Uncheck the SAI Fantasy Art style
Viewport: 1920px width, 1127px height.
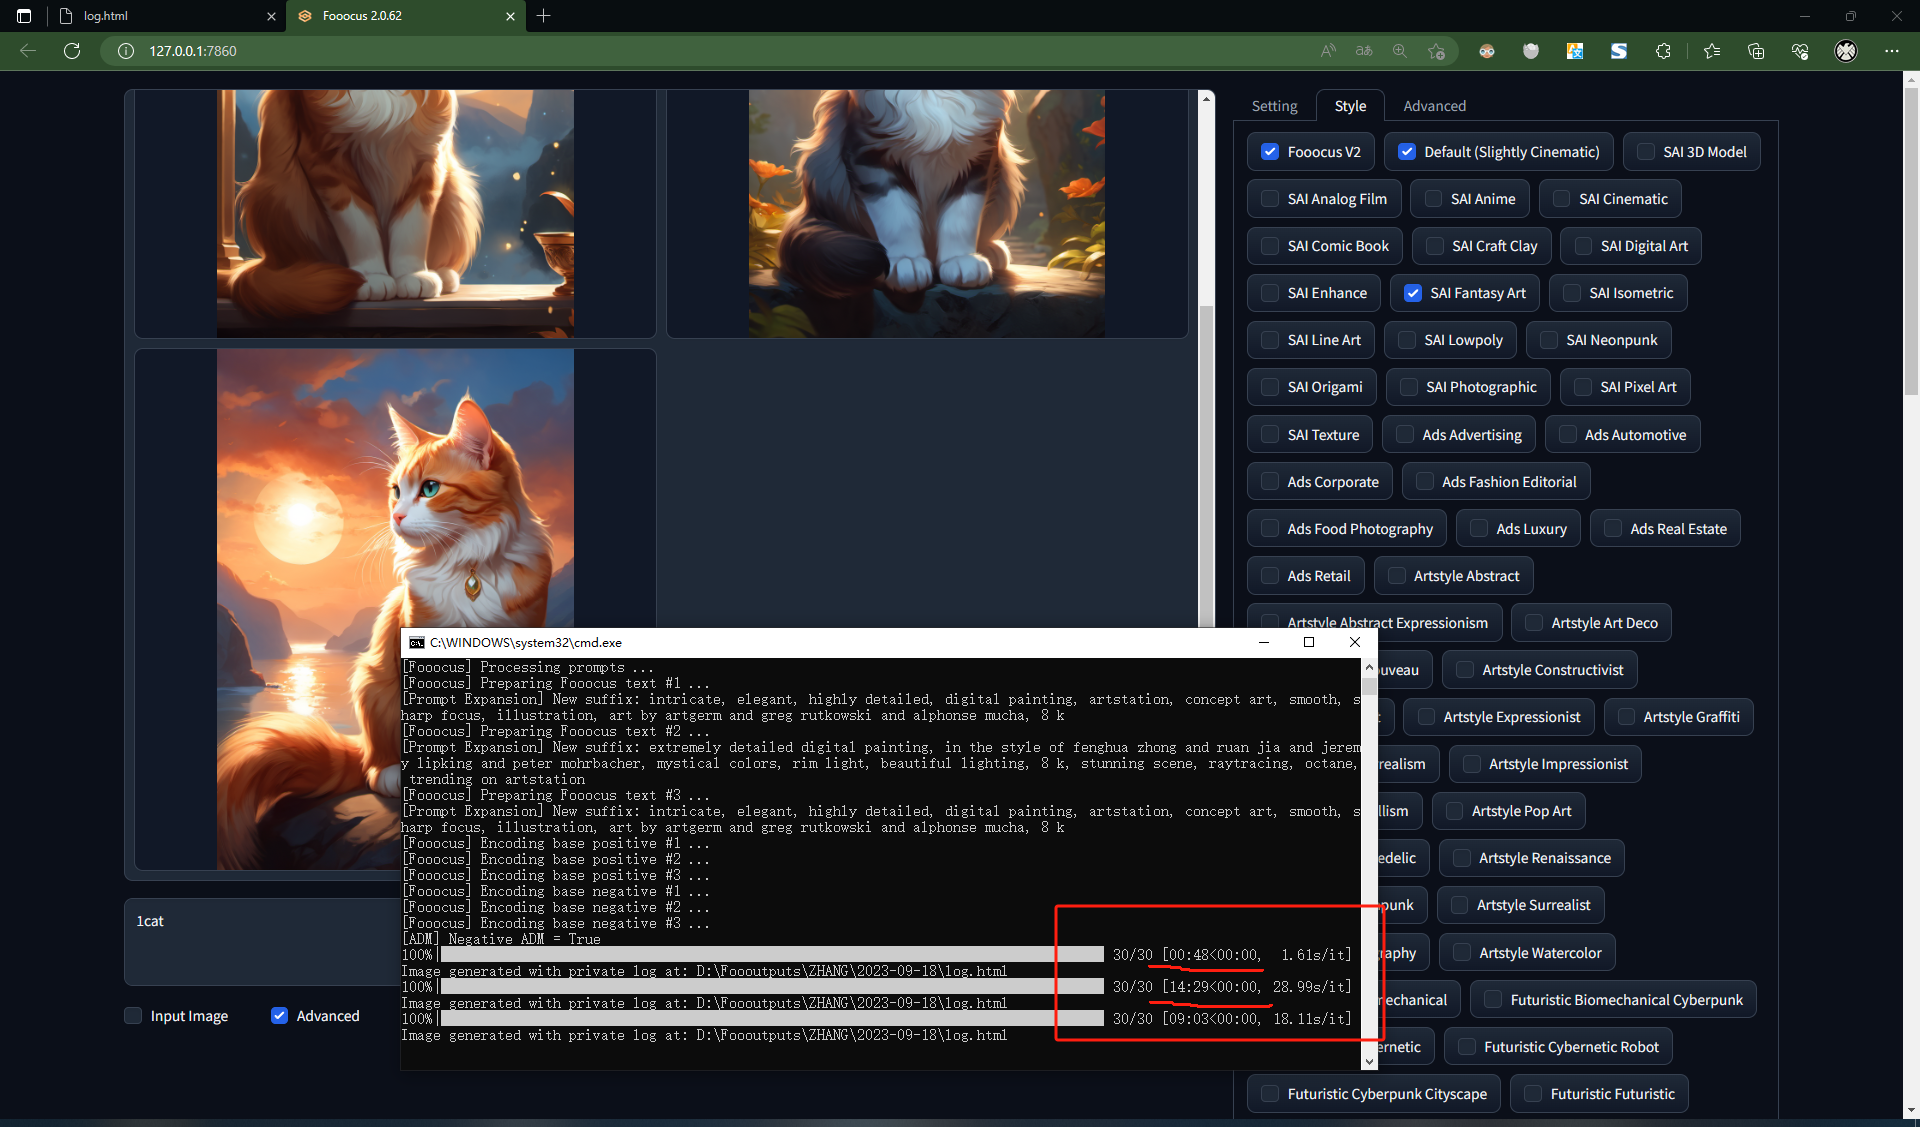pos(1414,292)
